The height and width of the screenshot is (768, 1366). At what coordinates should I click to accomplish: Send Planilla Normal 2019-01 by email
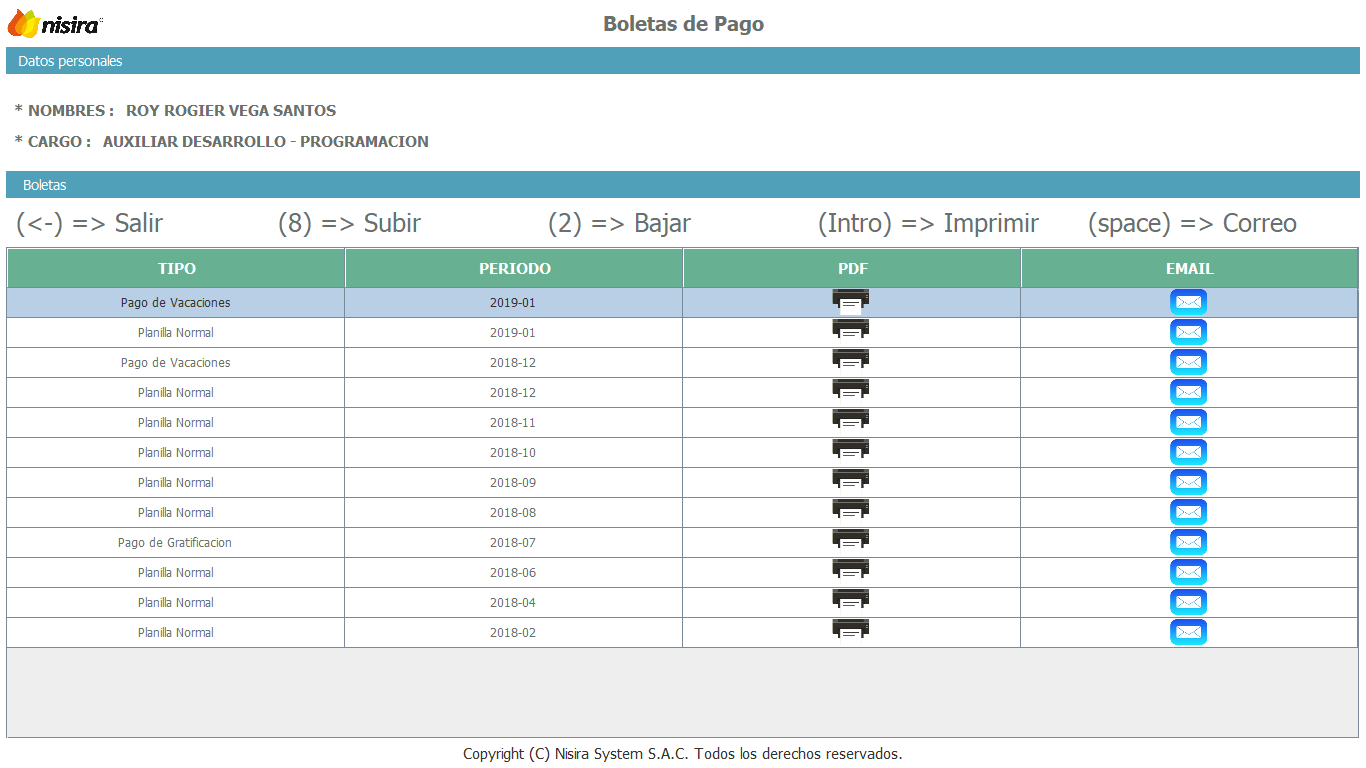pyautogui.click(x=1188, y=332)
